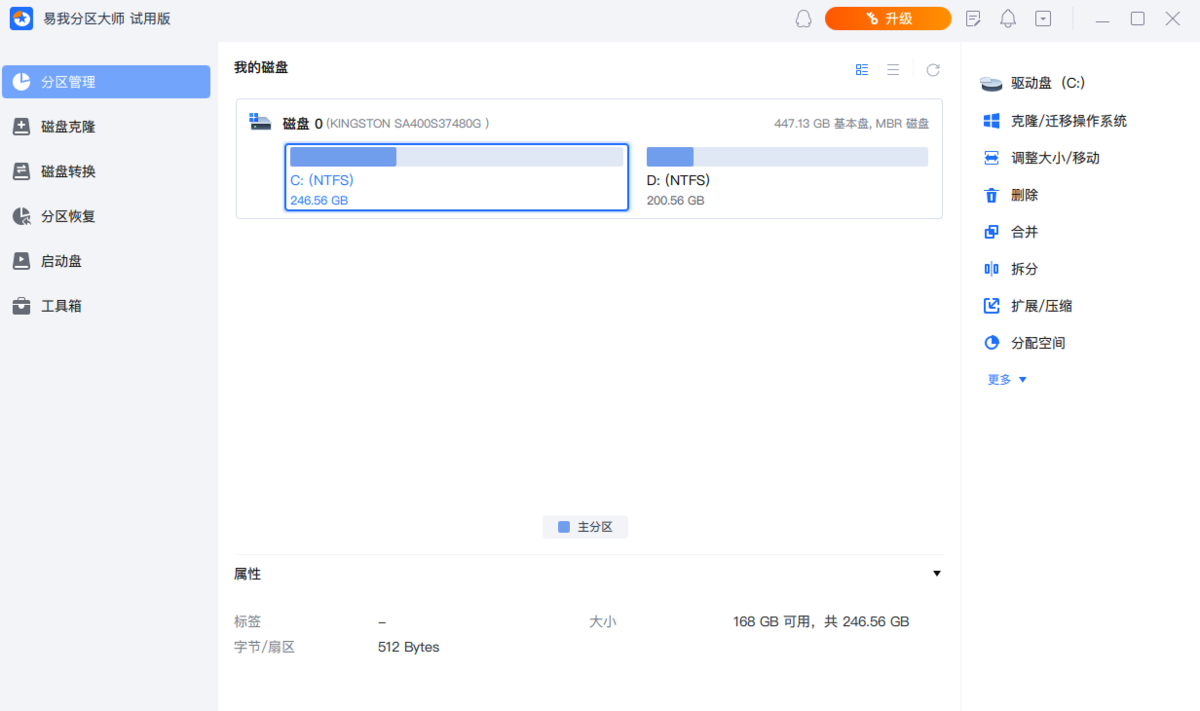Viewport: 1200px width, 711px height.
Task: Collapse the 属性 properties section
Action: tap(936, 573)
